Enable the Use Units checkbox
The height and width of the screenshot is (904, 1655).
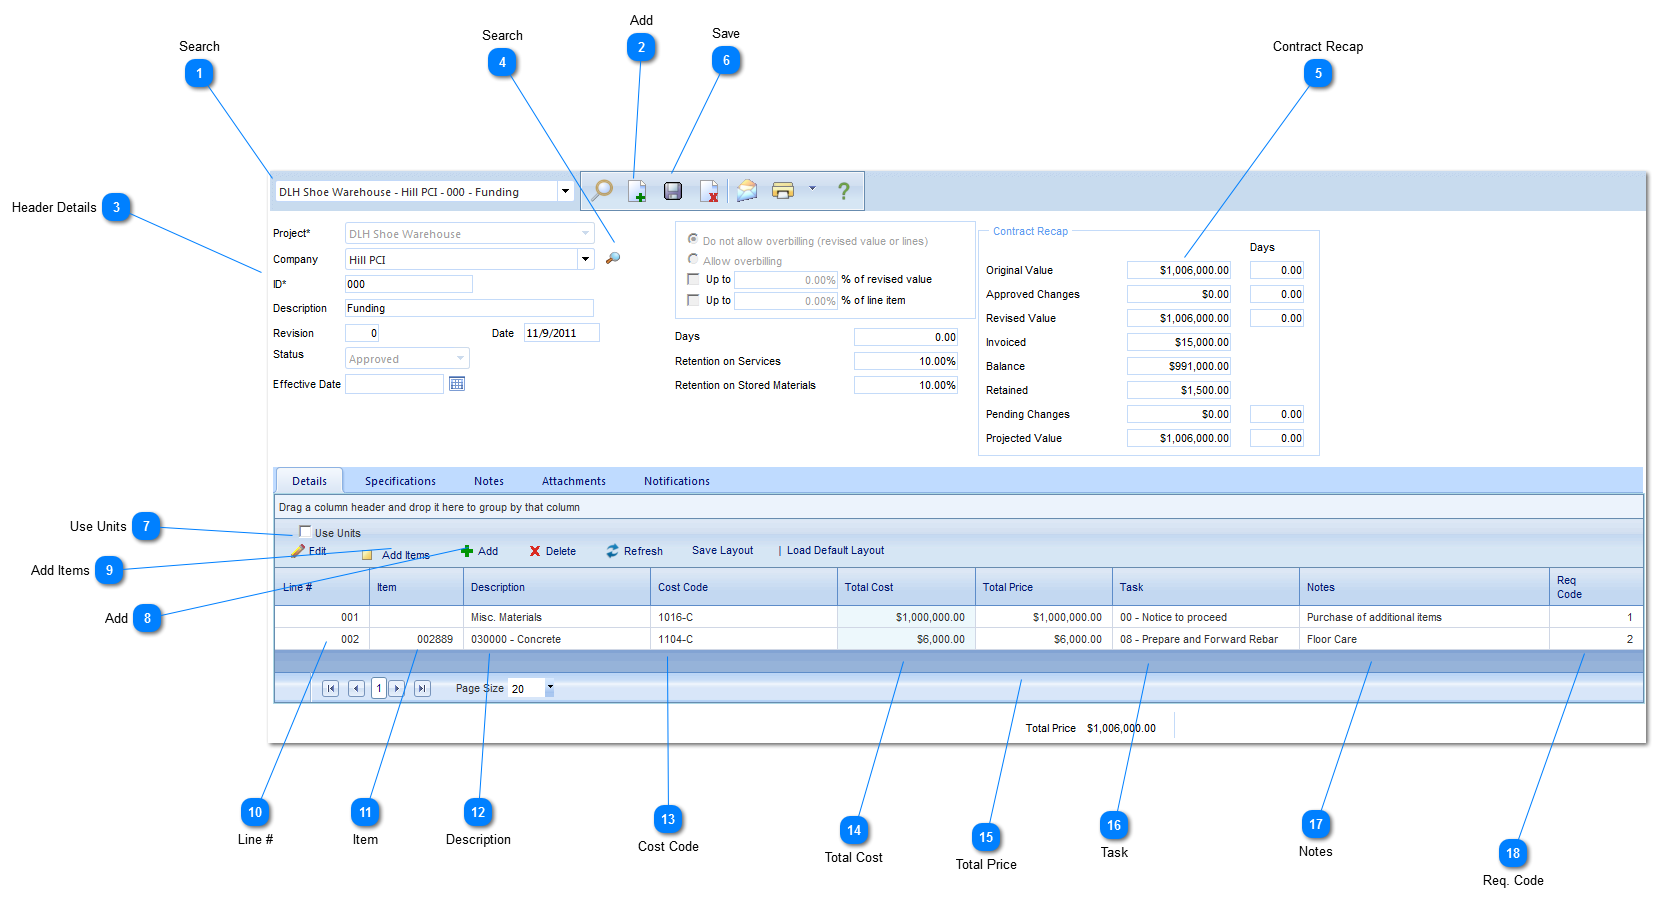(x=305, y=532)
